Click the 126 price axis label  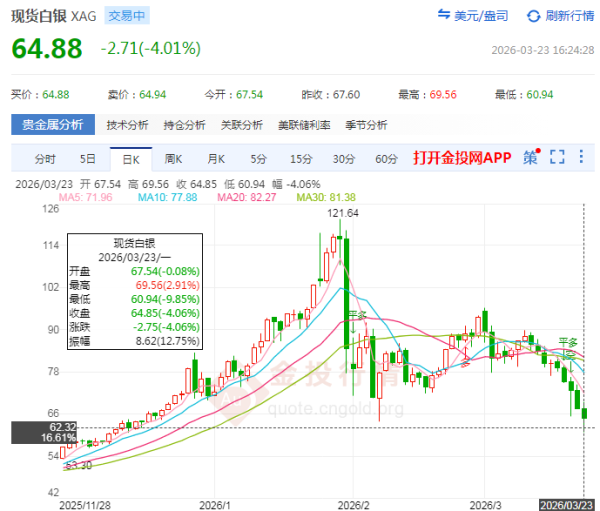51,209
